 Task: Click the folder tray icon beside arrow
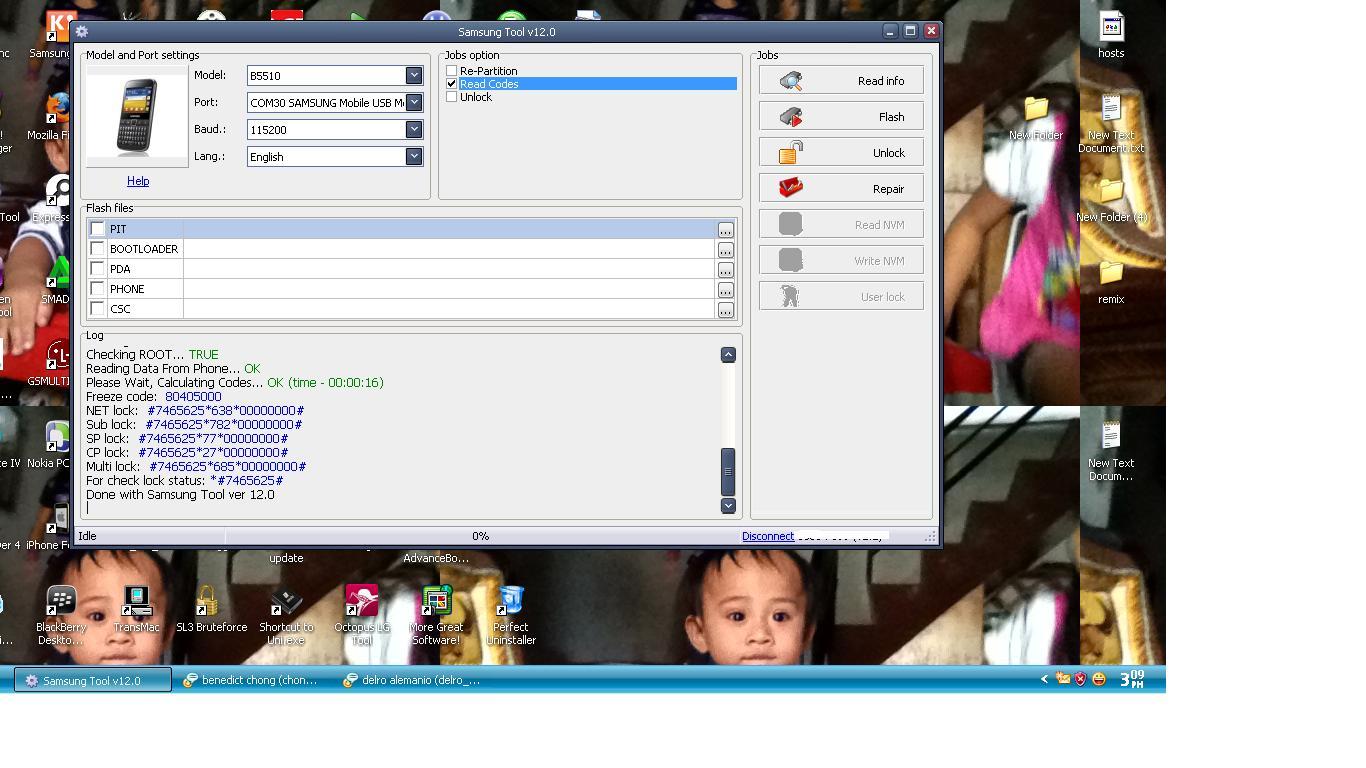pyautogui.click(x=1063, y=679)
